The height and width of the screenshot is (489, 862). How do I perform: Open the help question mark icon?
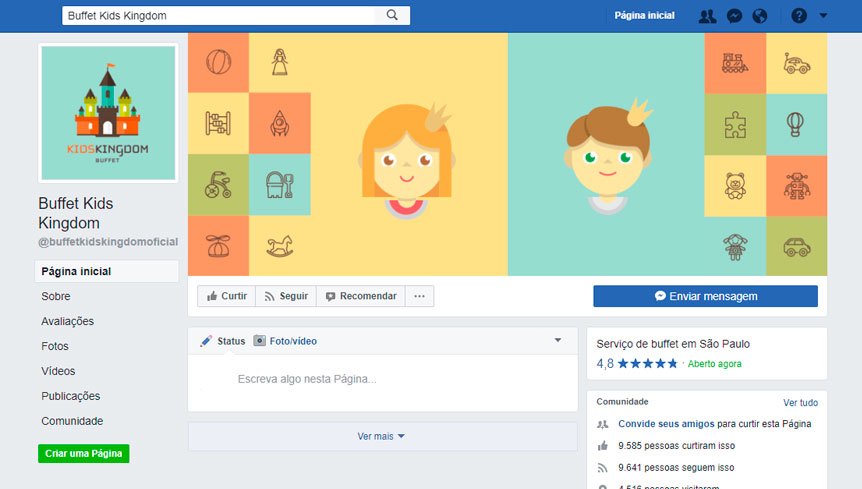coord(798,16)
